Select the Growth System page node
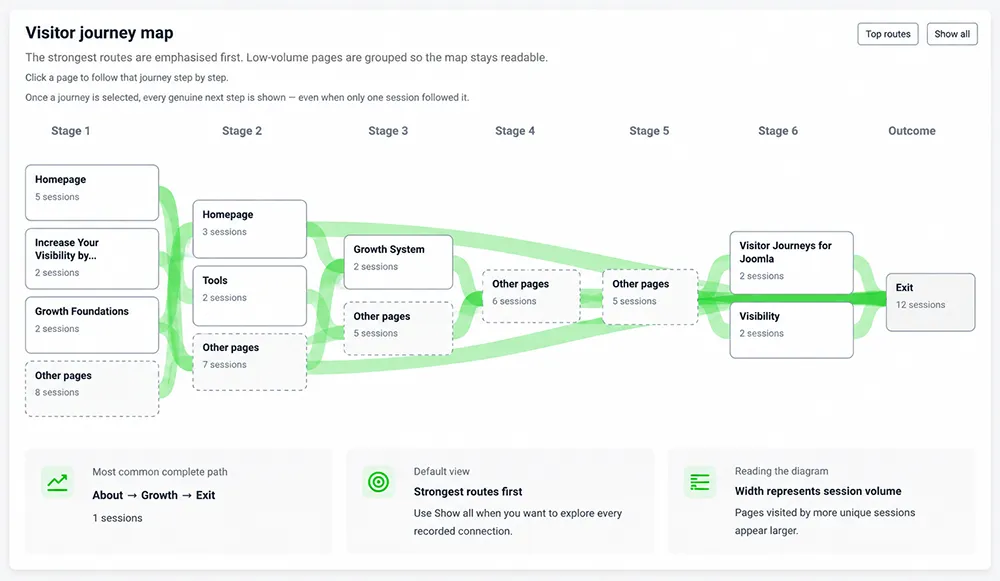 [x=399, y=262]
